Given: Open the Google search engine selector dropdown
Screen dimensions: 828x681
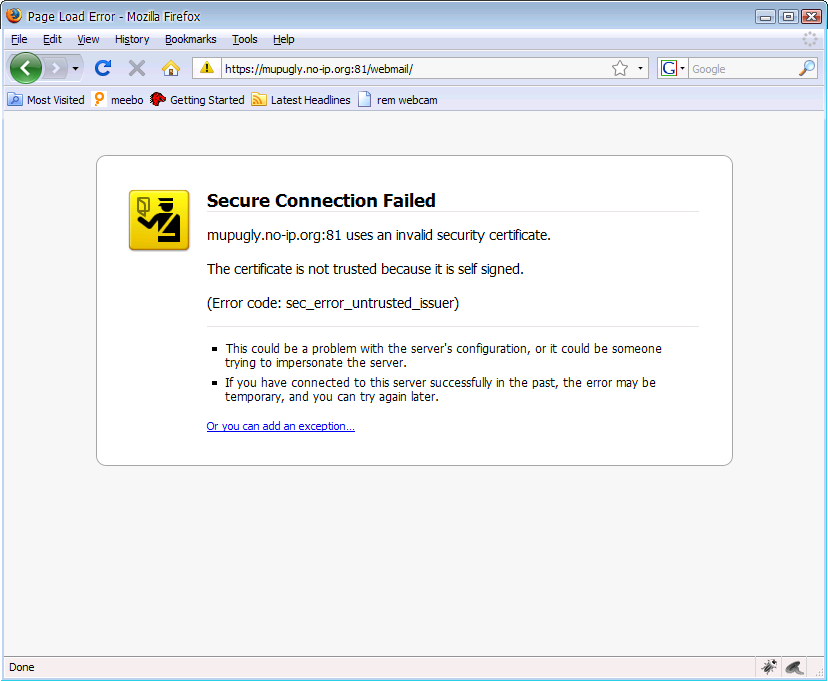Looking at the screenshot, I should pyautogui.click(x=673, y=68).
